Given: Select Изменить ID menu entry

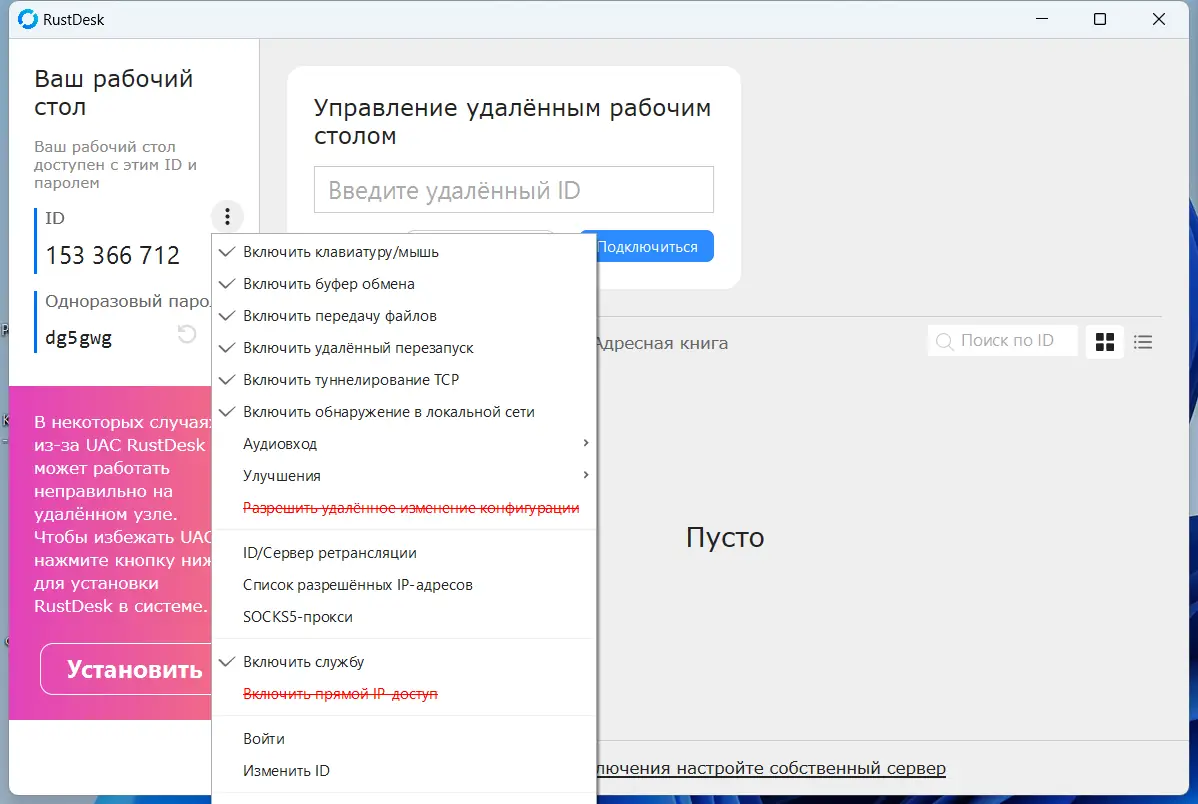Looking at the screenshot, I should pyautogui.click(x=404, y=771).
